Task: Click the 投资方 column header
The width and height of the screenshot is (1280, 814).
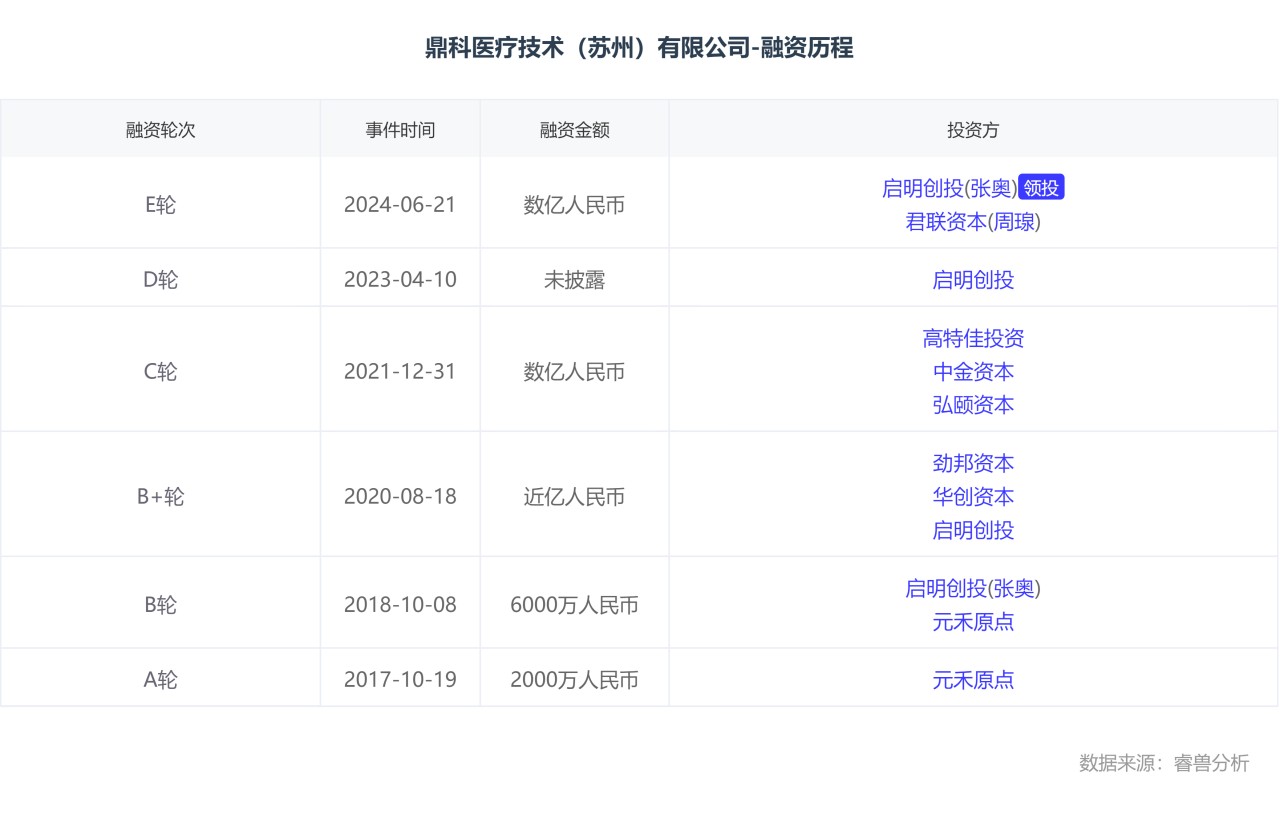Action: point(973,130)
